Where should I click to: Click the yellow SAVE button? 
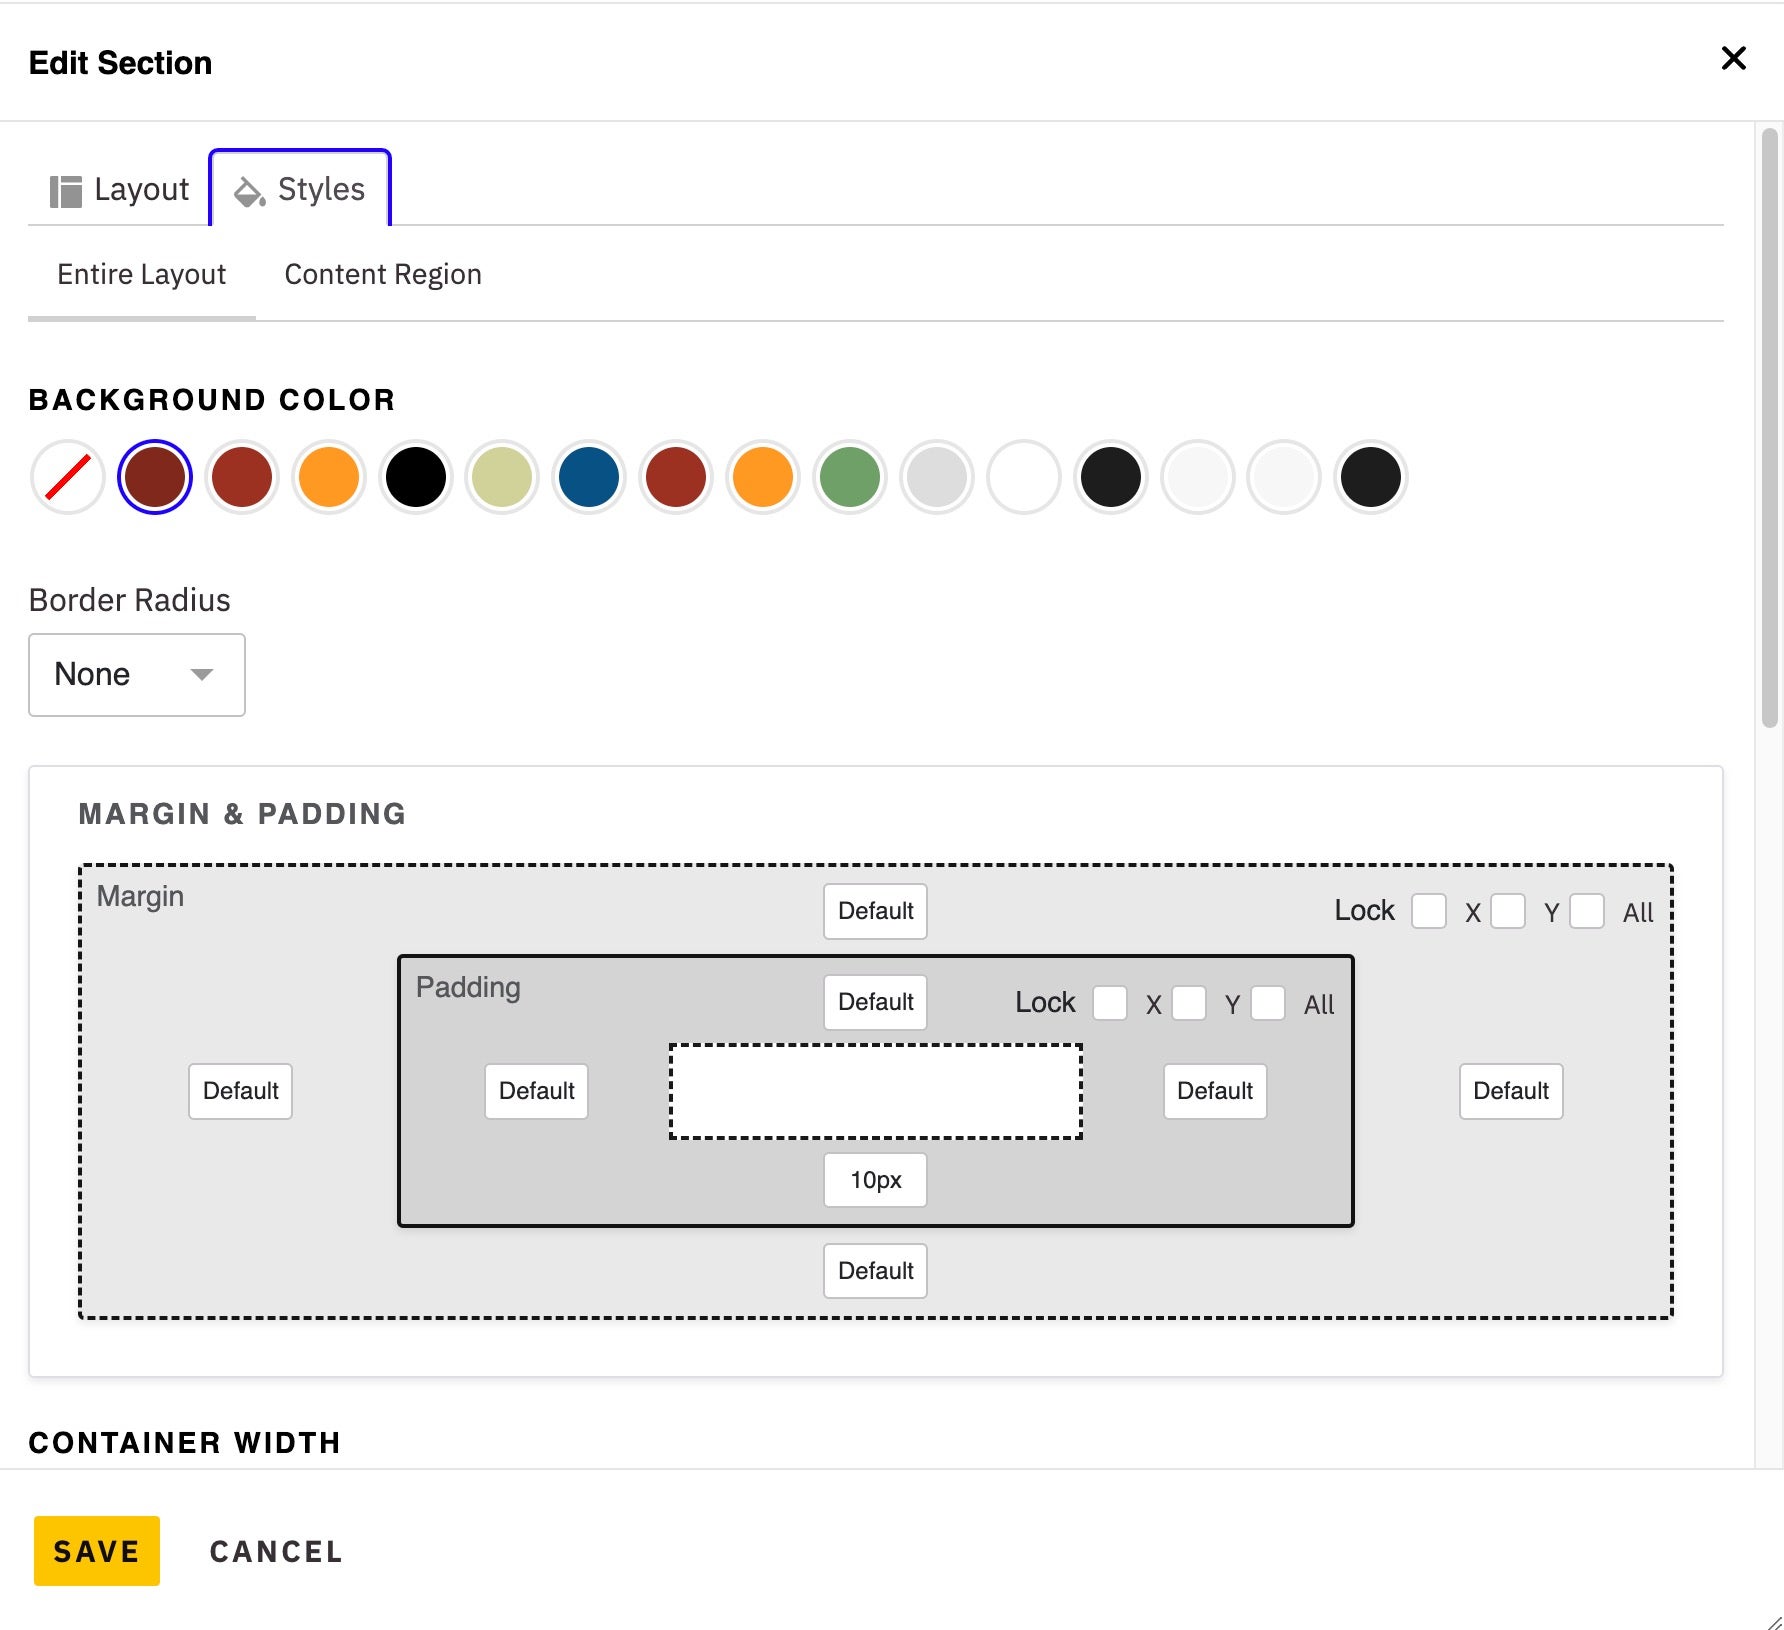pos(97,1551)
